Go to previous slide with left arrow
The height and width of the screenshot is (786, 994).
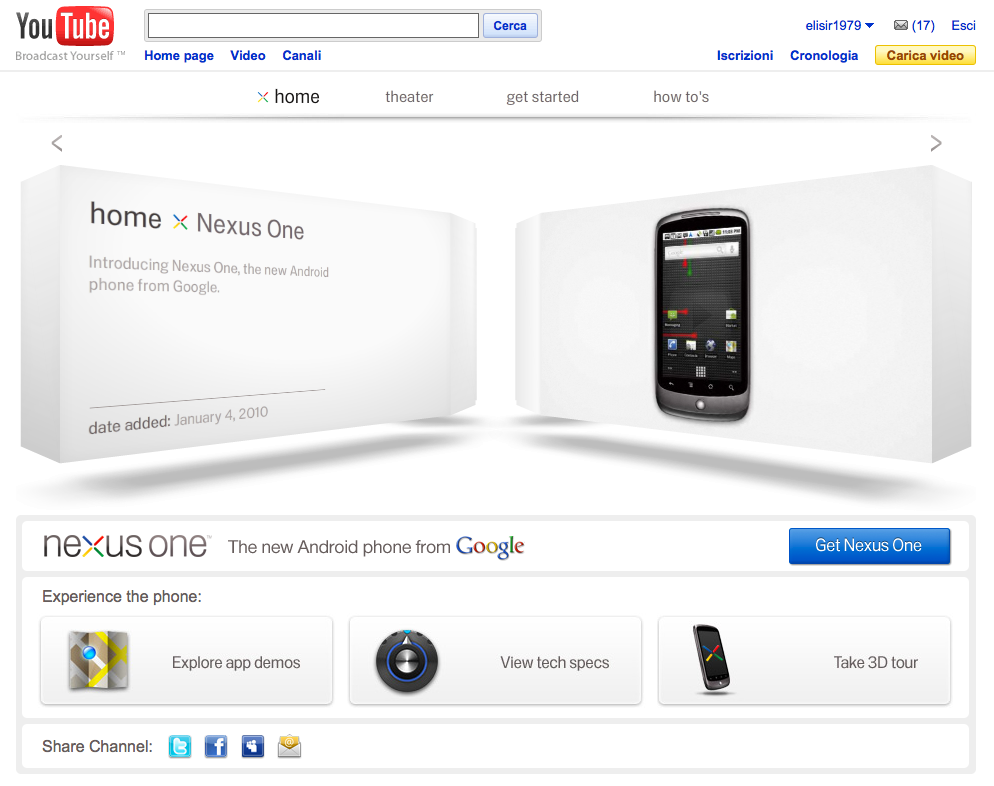[x=57, y=143]
